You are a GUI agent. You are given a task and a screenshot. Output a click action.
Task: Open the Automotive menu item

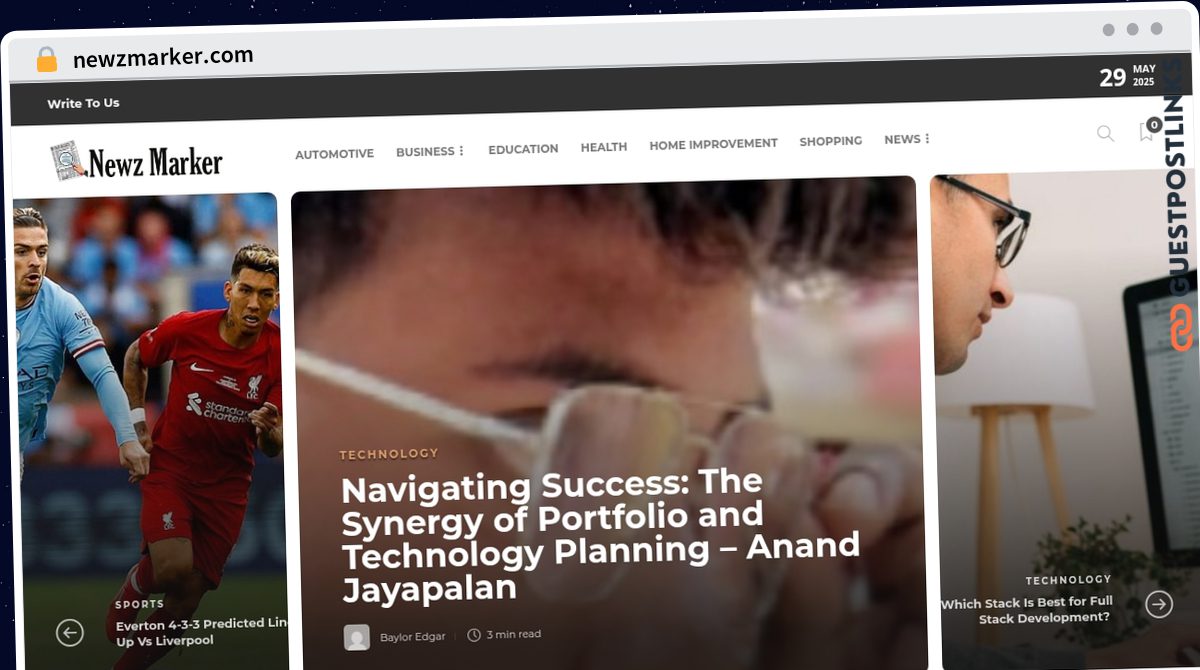(334, 153)
